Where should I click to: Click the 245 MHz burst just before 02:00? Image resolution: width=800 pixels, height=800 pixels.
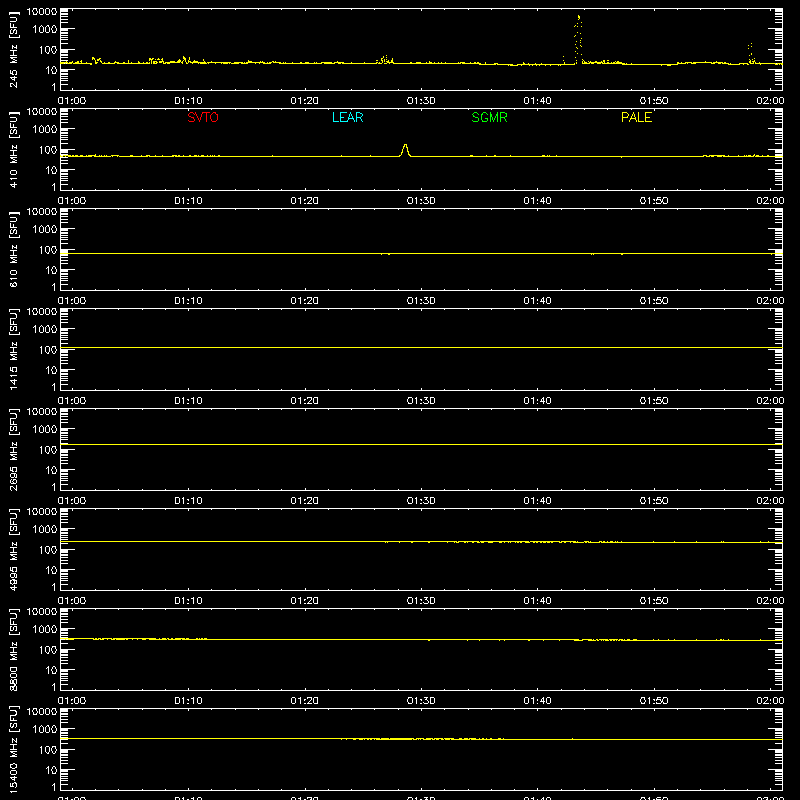[x=751, y=53]
